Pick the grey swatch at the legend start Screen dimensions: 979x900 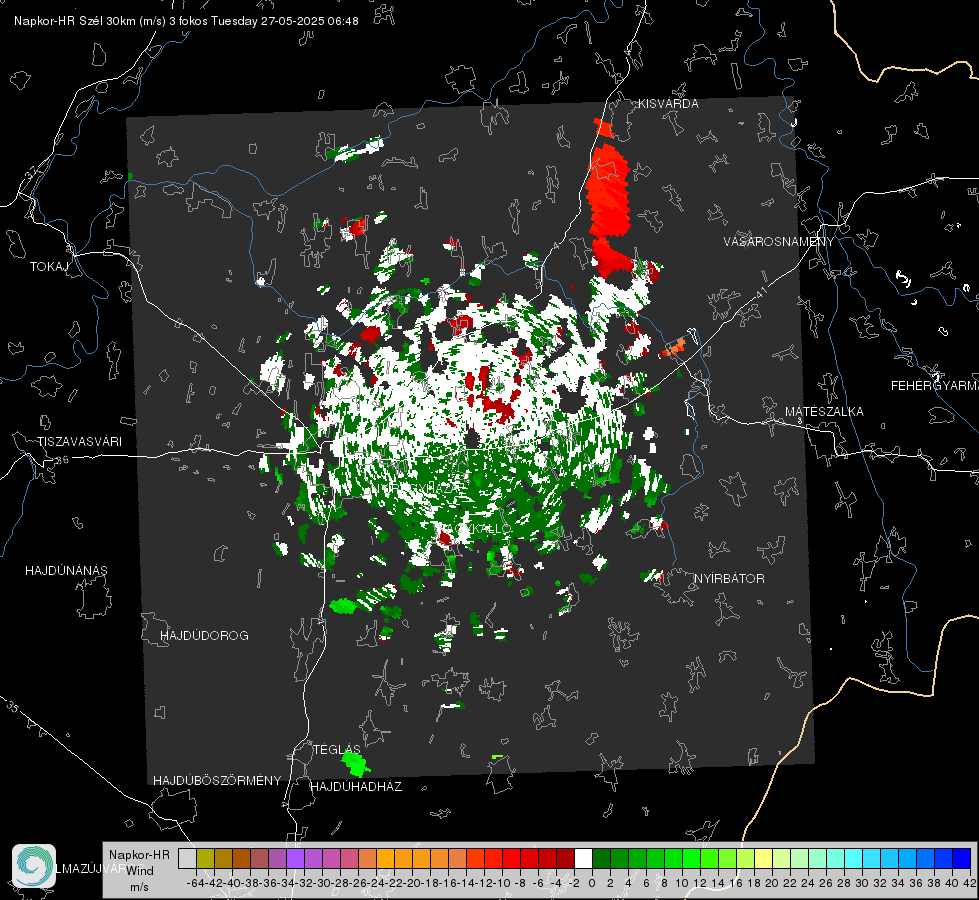(x=187, y=858)
